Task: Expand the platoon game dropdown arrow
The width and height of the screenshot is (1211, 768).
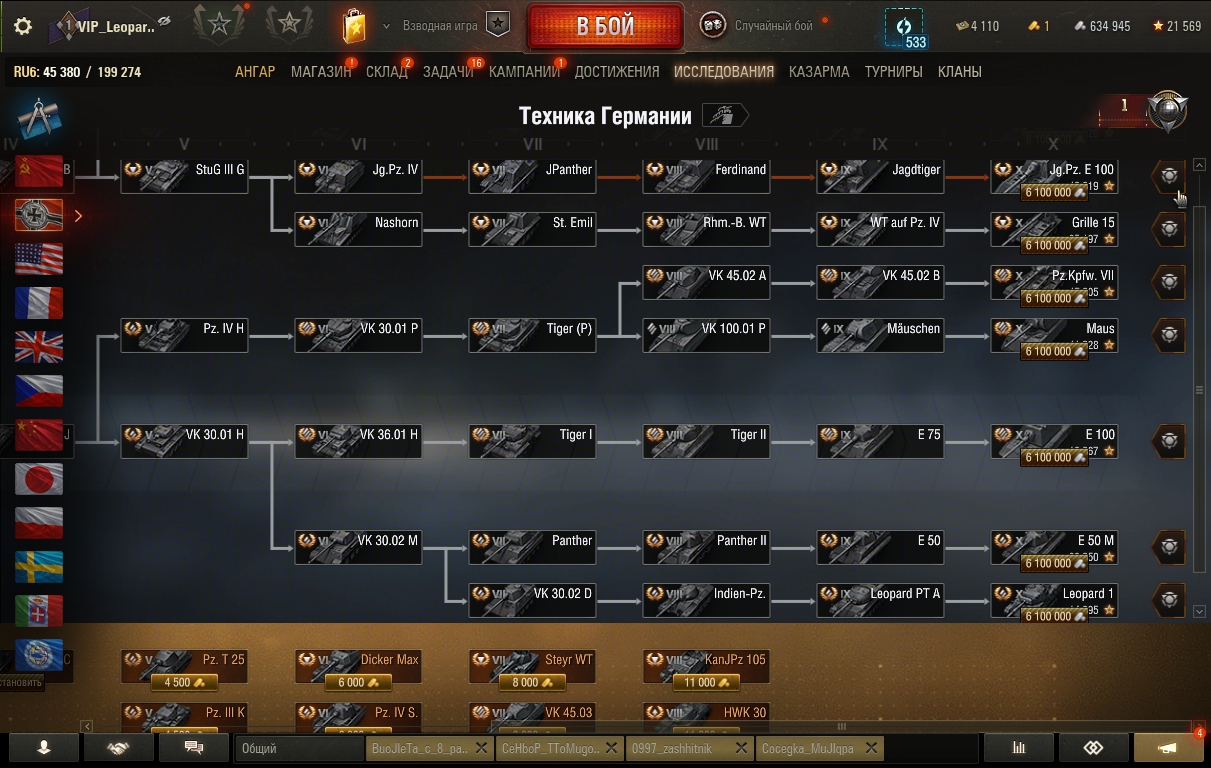Action: [387, 26]
